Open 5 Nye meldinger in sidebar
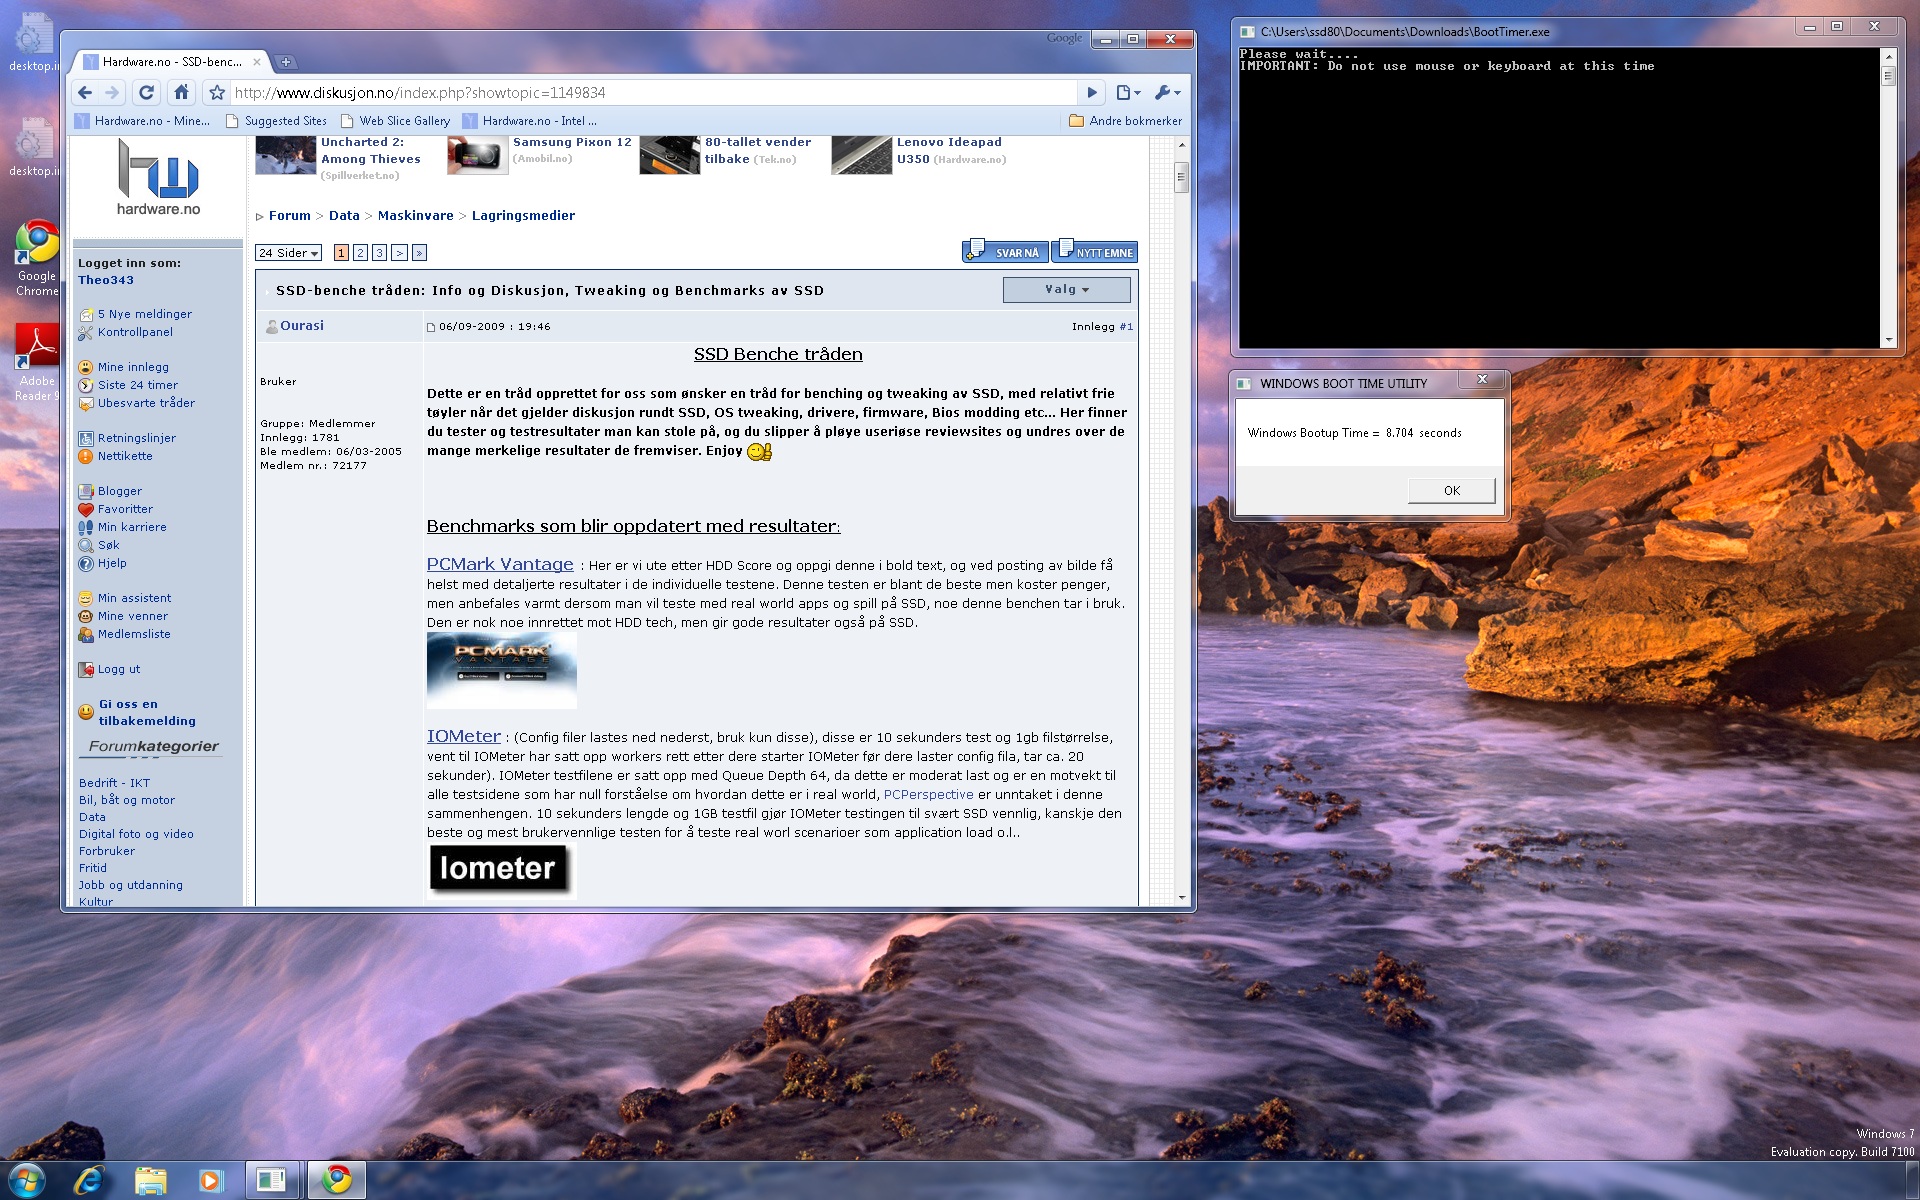Viewport: 1920px width, 1200px height. 144,314
